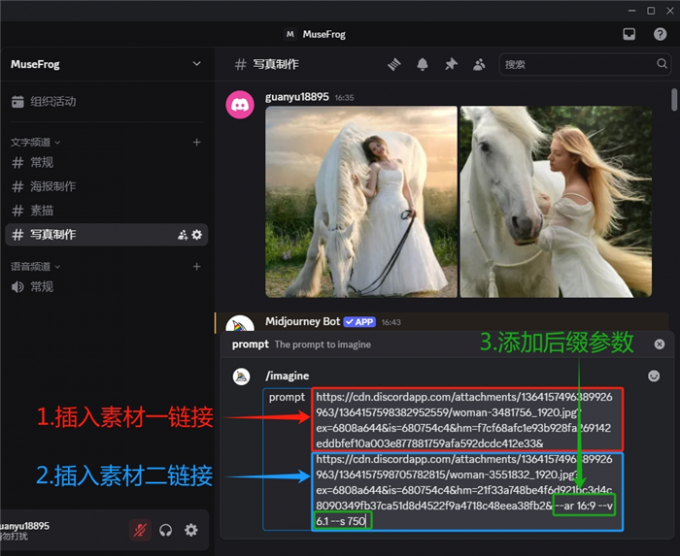Screen dimensions: 680x556
Task: Create channel in 文字频道 category
Action: [x=196, y=142]
